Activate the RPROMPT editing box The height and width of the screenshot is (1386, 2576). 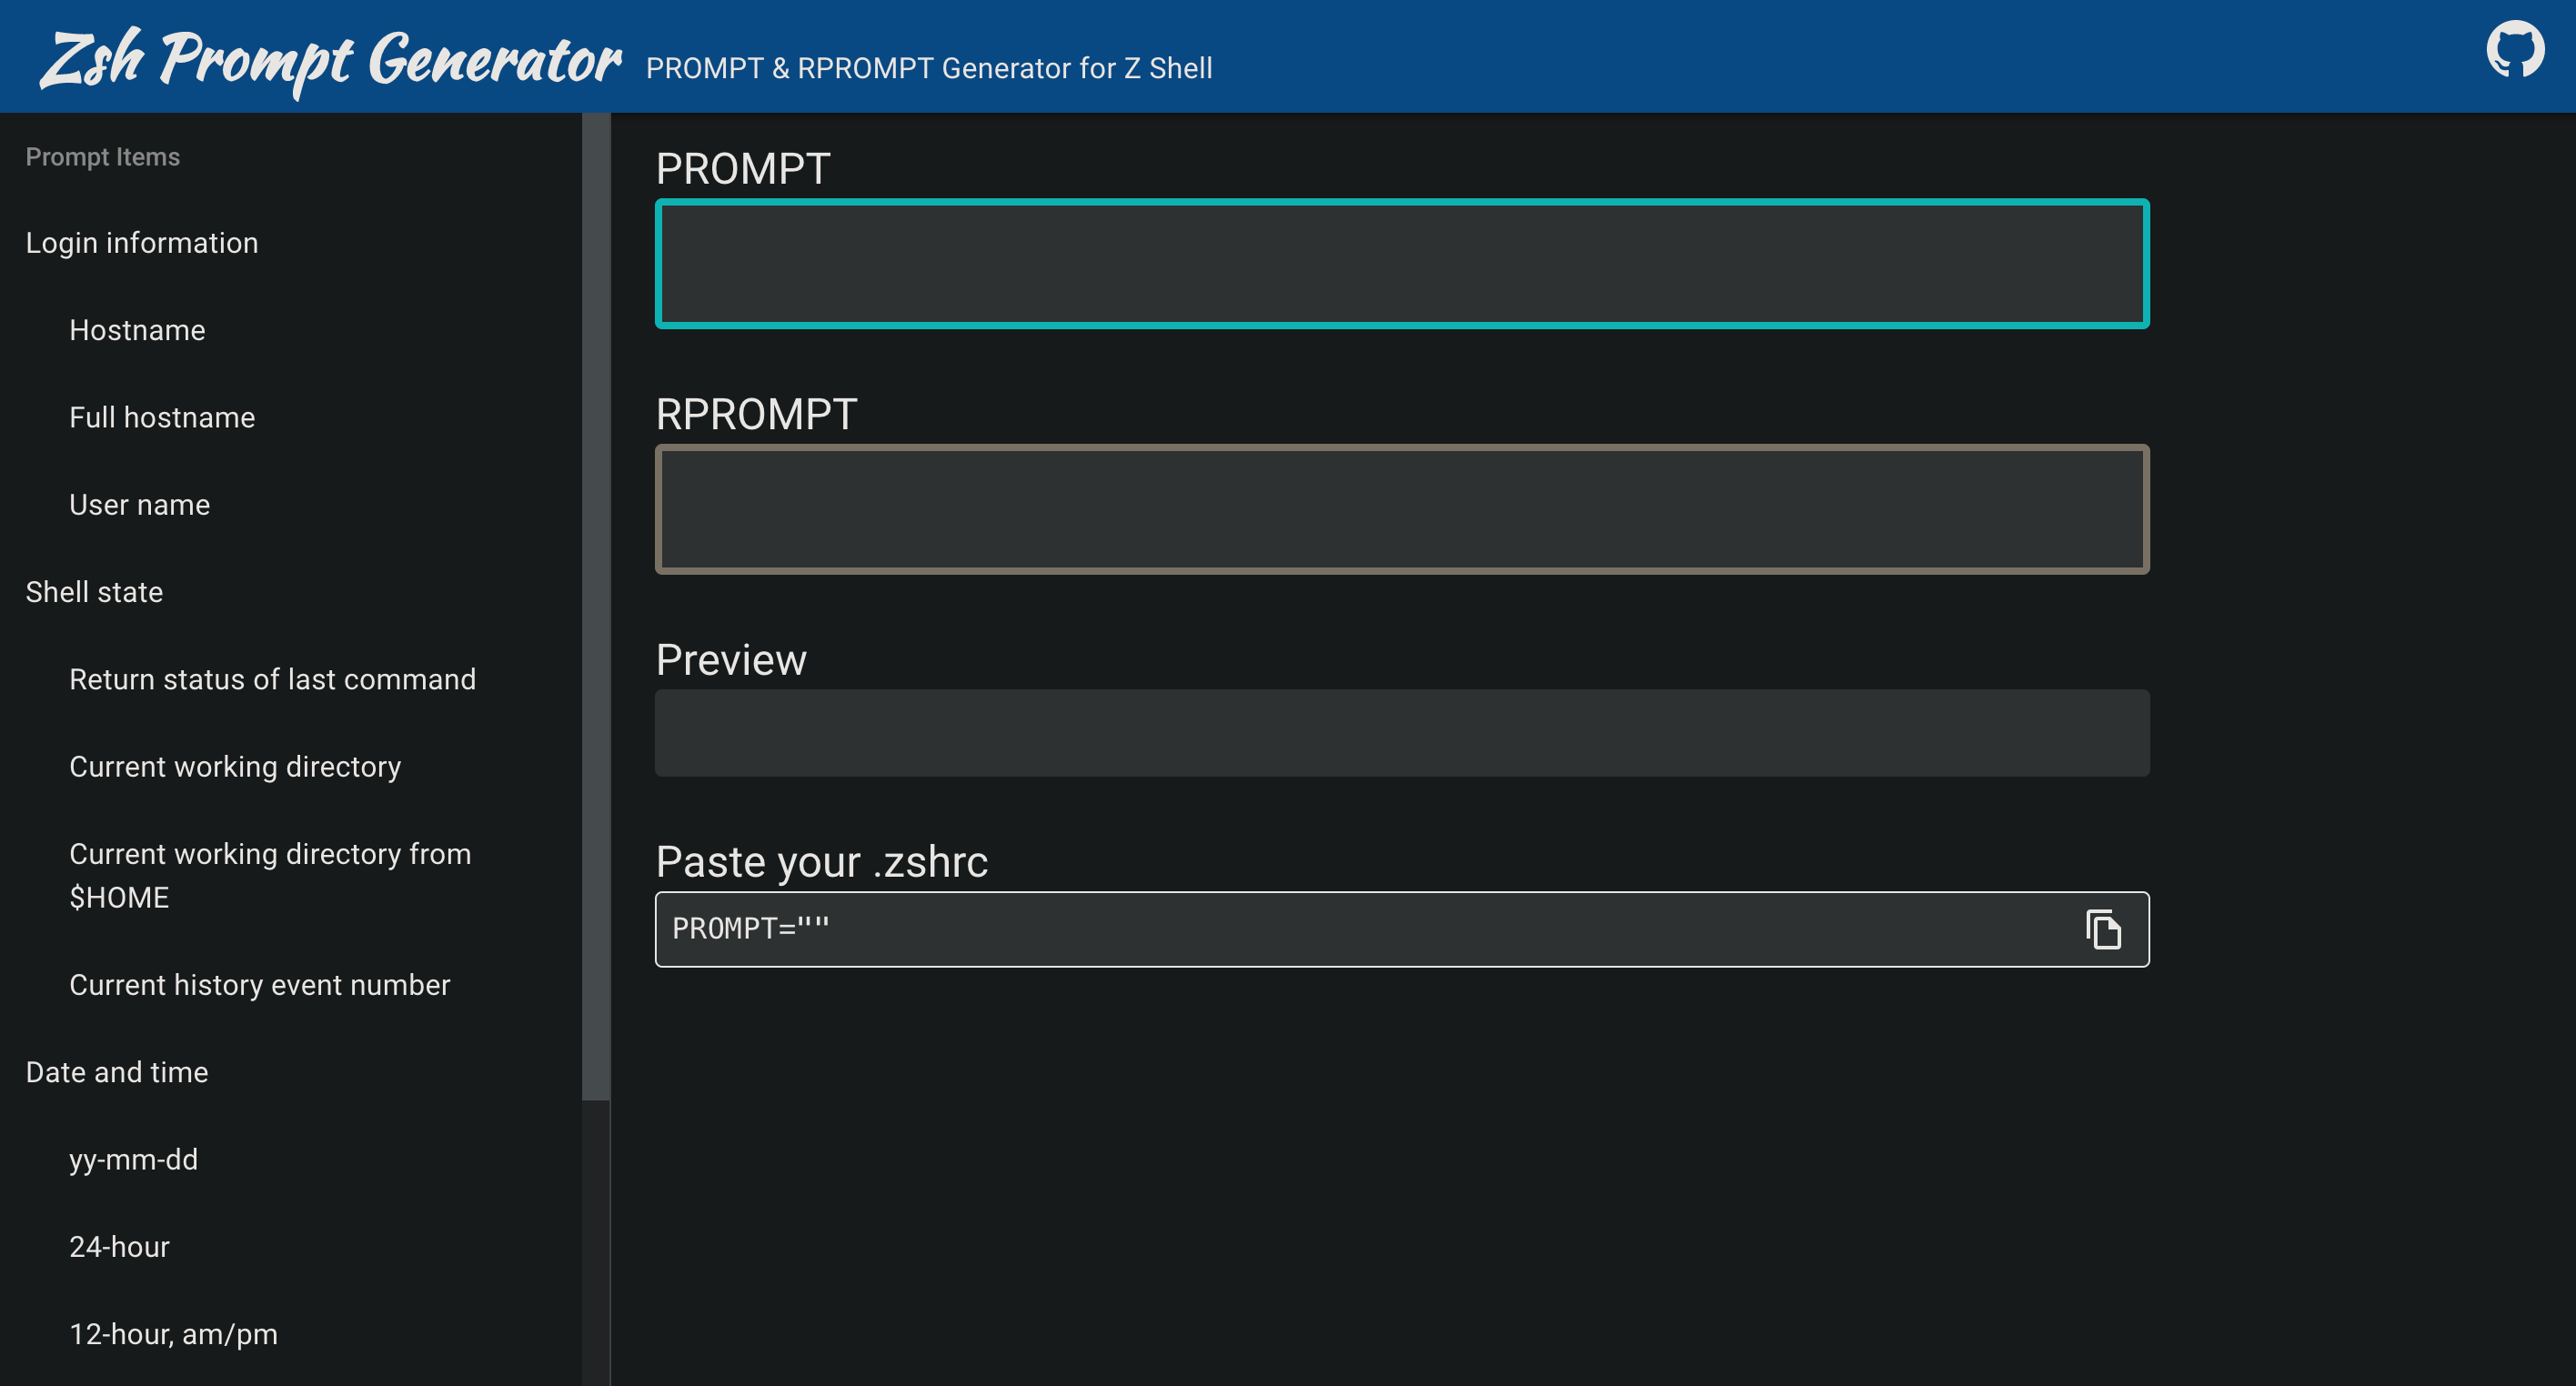coord(1401,509)
